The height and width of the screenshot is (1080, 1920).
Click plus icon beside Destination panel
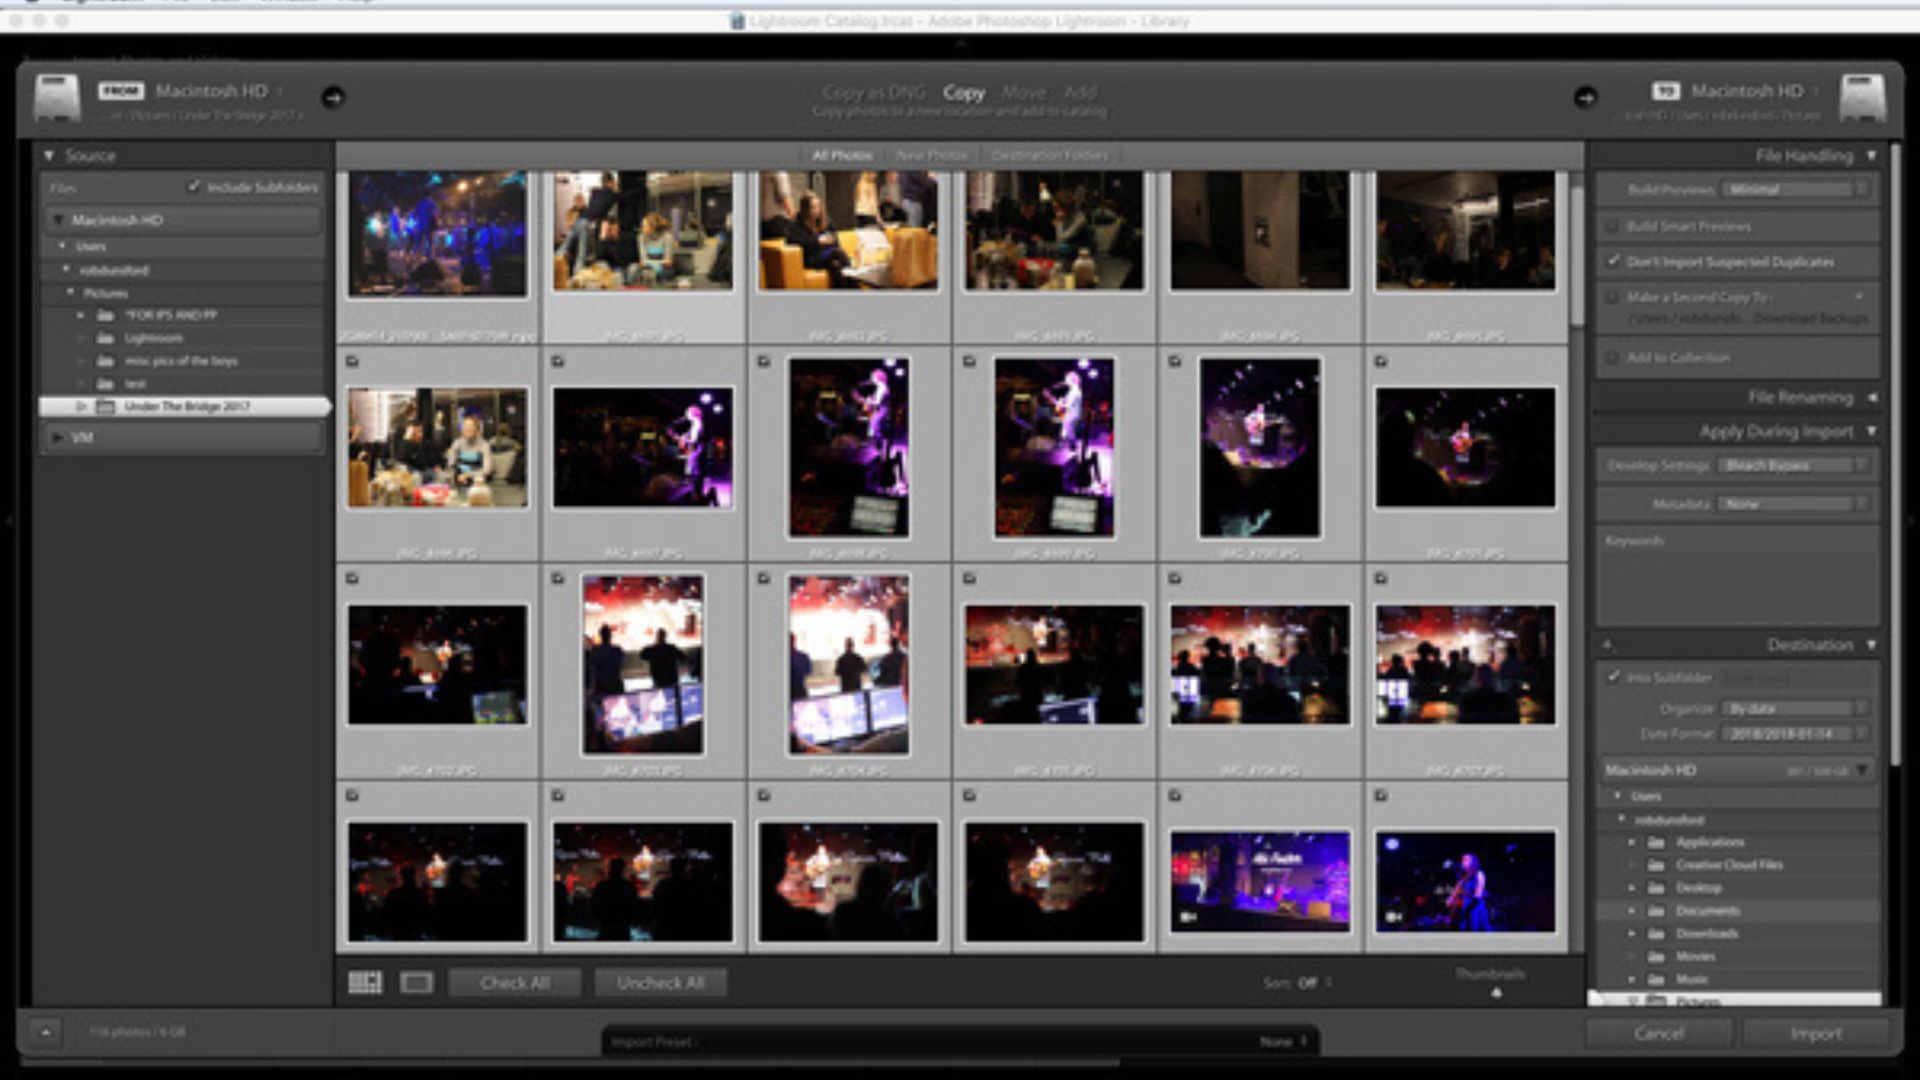1608,645
